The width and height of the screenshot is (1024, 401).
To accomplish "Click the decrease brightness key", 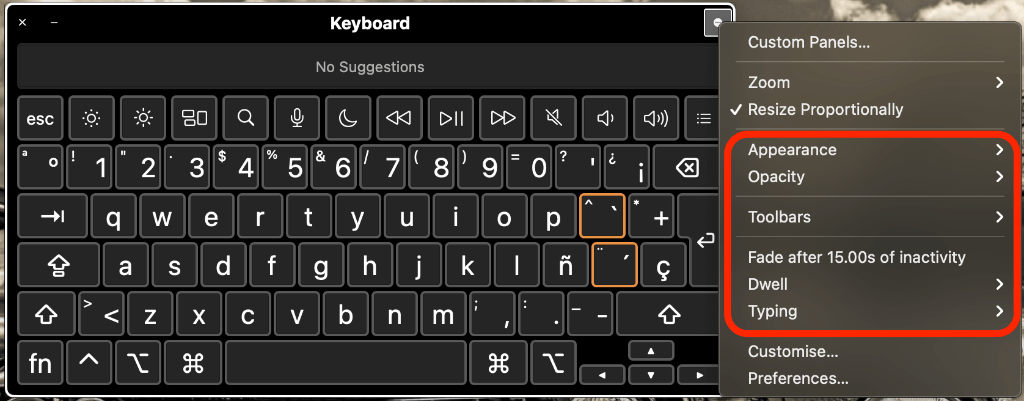I will (91, 119).
